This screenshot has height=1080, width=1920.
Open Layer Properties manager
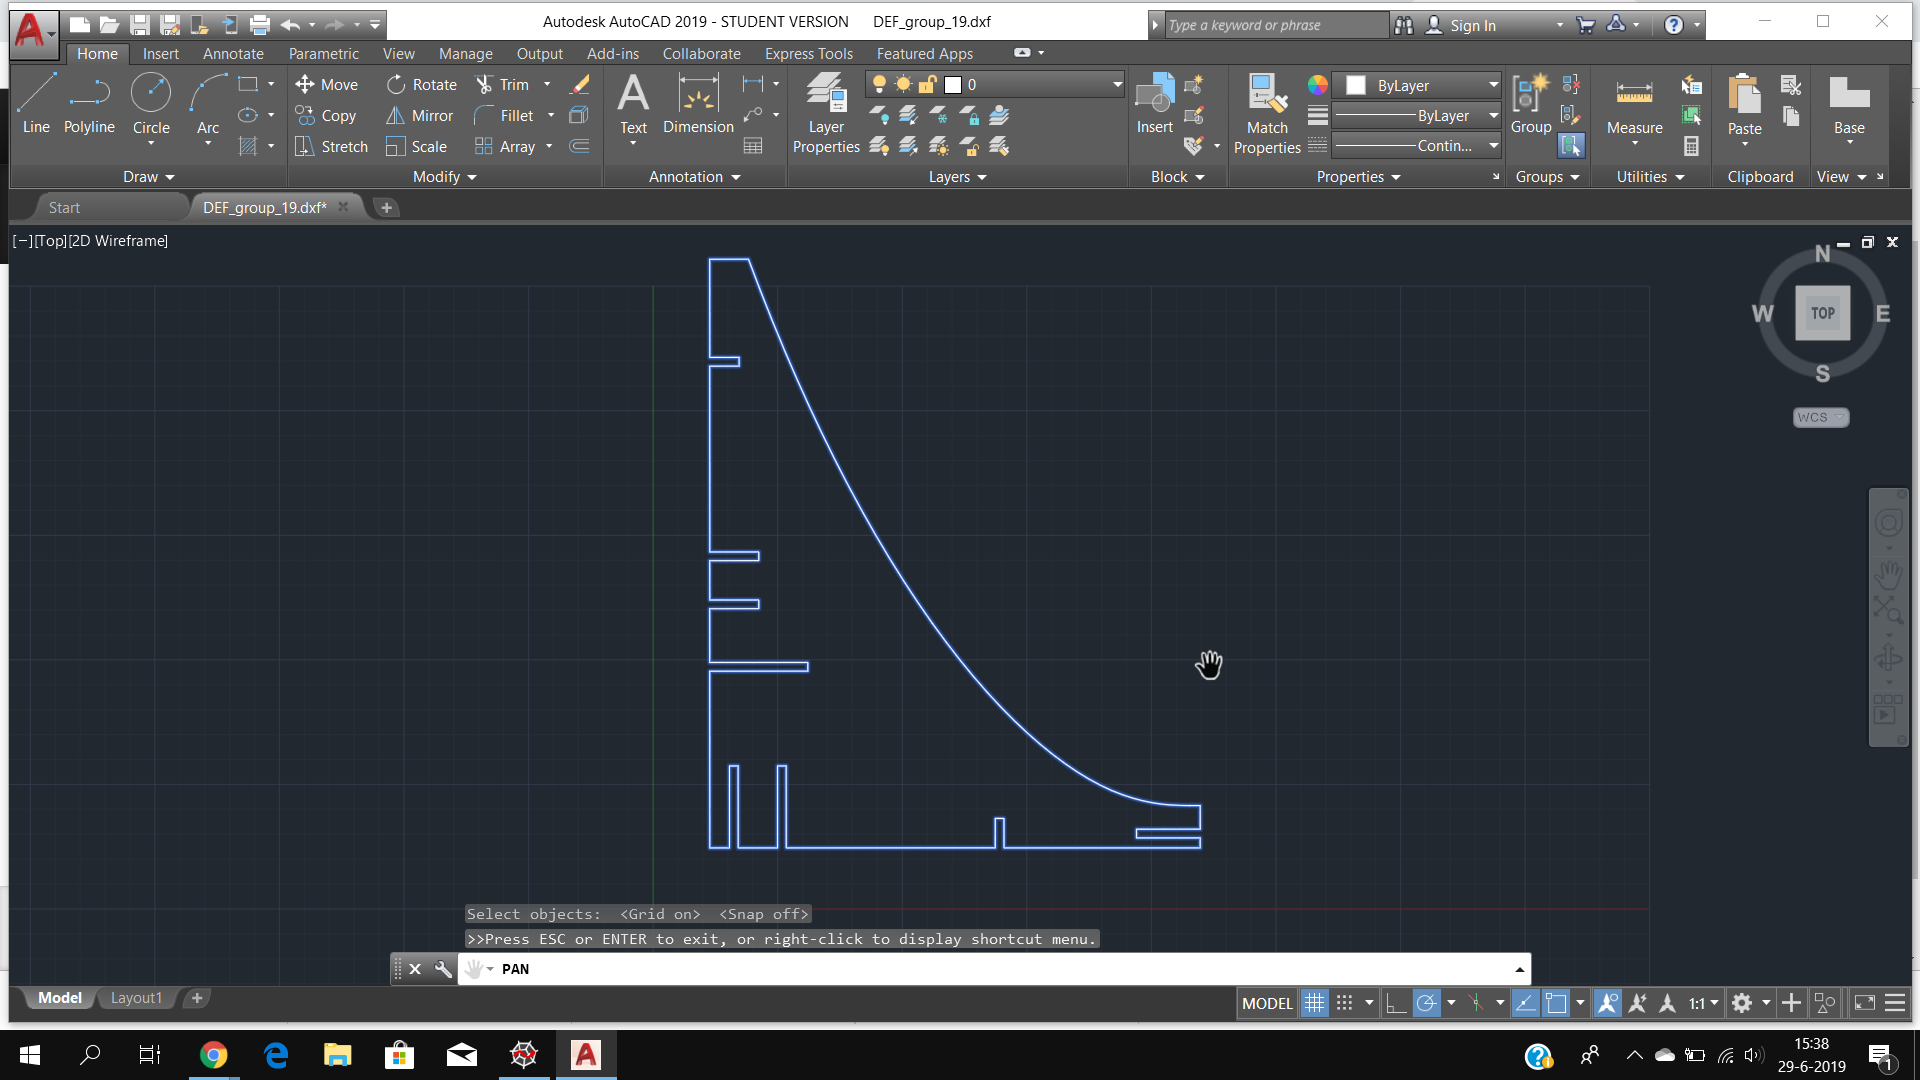coord(826,114)
